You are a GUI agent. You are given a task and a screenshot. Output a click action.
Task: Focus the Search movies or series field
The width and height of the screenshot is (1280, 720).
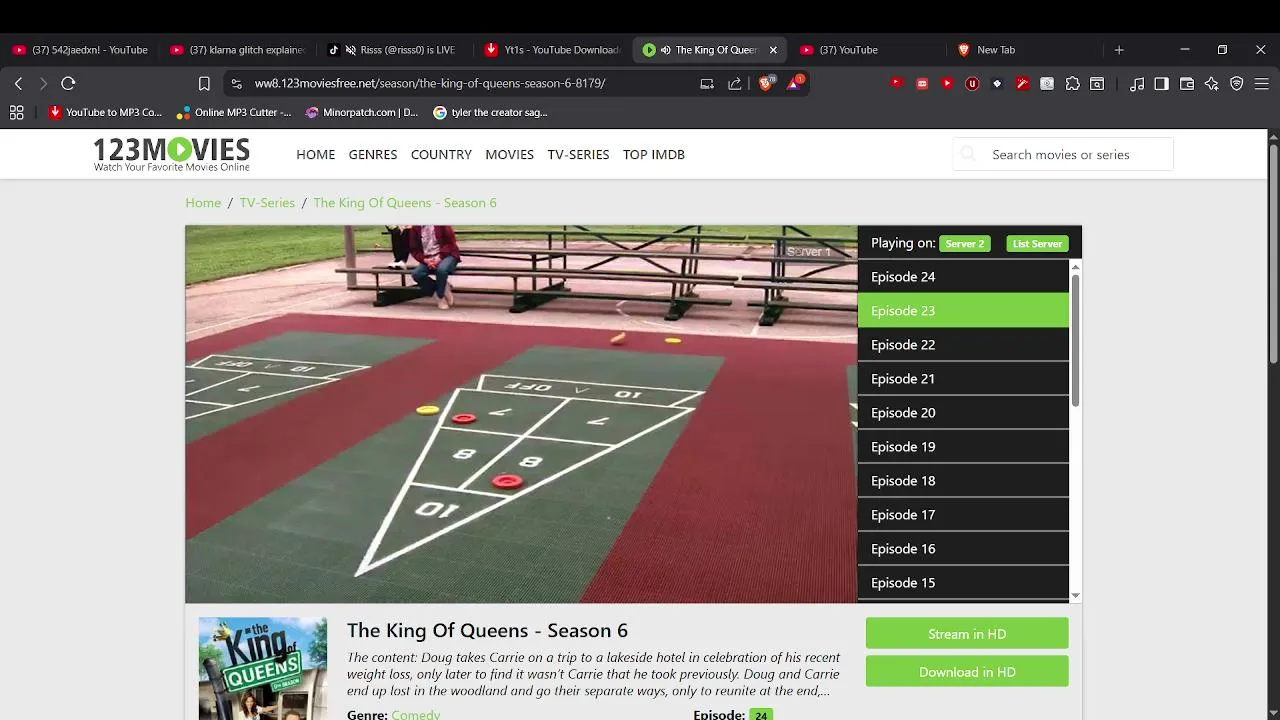(1063, 154)
